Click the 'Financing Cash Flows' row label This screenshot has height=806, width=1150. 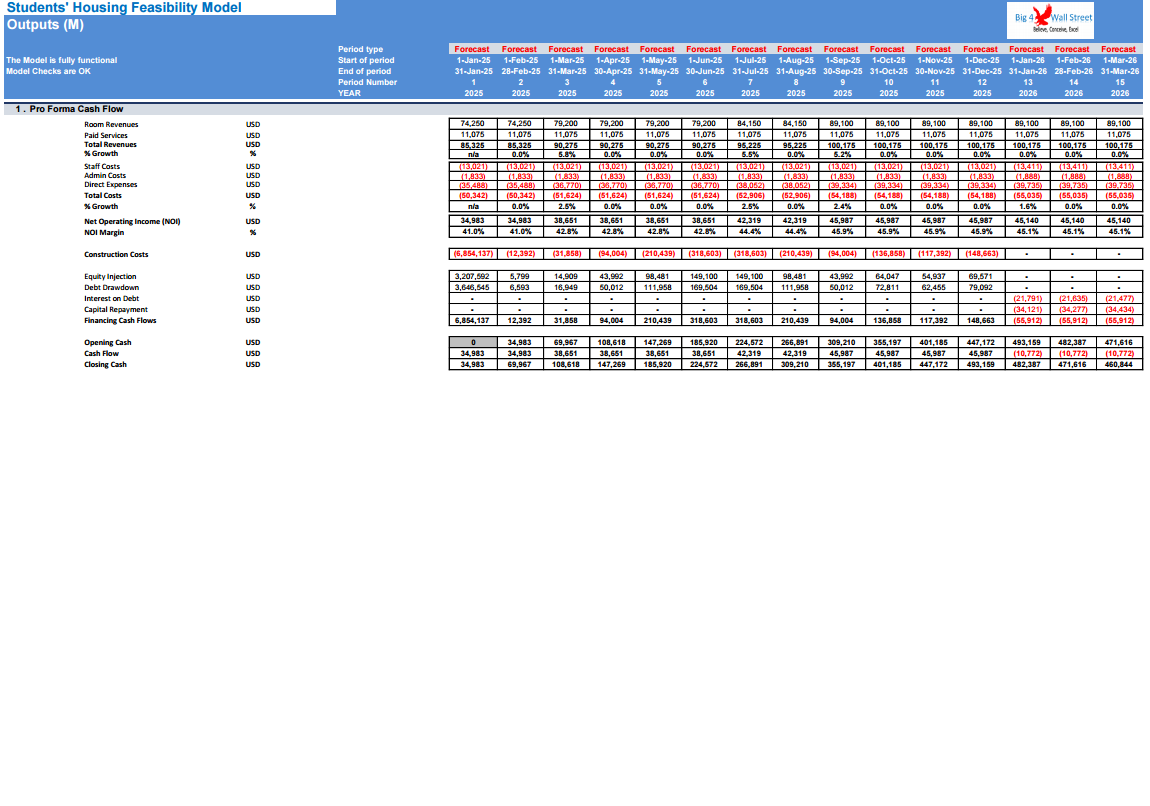(x=120, y=320)
